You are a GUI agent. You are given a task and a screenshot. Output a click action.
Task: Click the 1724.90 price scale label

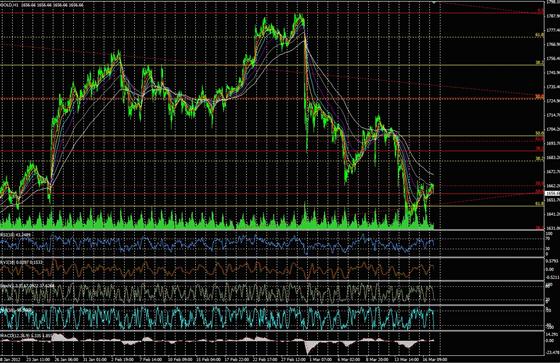coord(553,101)
